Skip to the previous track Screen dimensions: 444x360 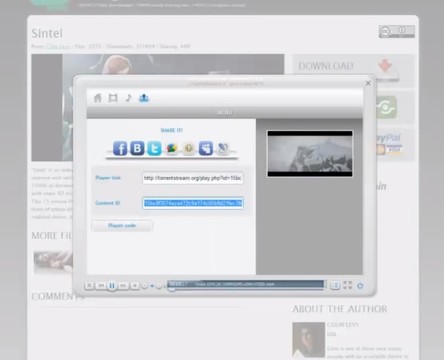[101, 286]
